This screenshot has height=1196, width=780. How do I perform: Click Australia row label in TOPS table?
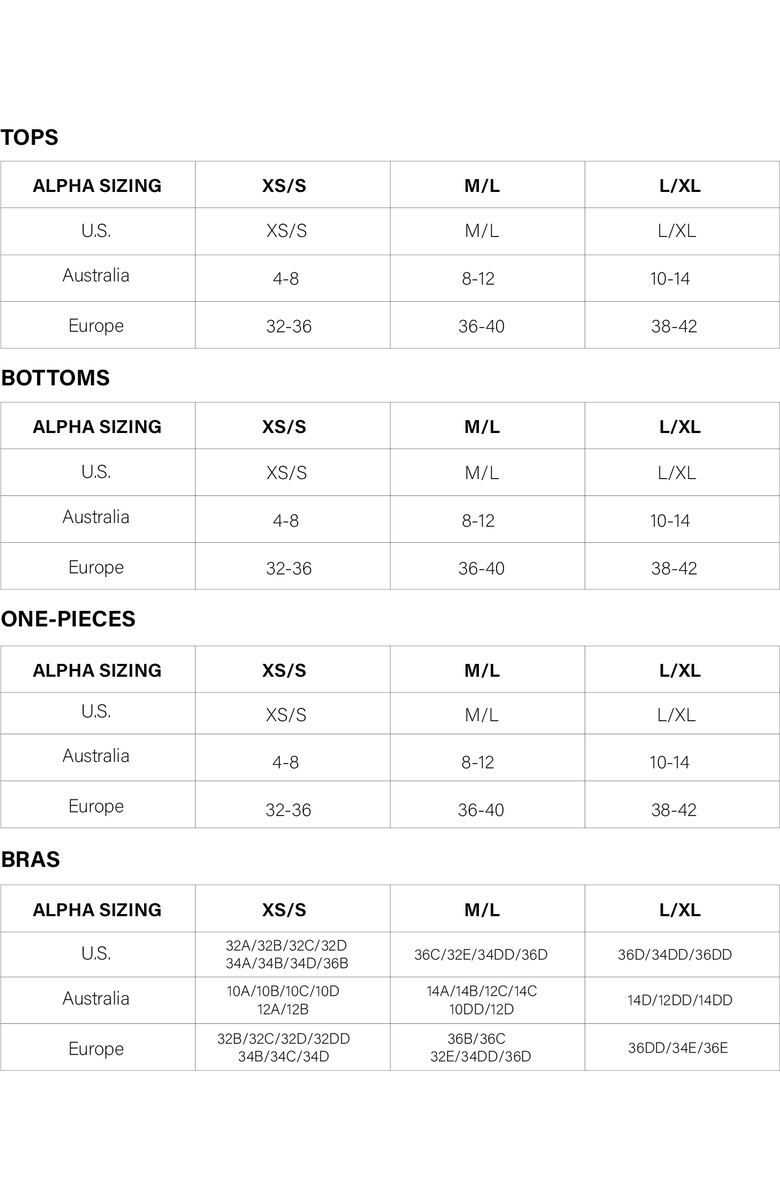click(96, 276)
